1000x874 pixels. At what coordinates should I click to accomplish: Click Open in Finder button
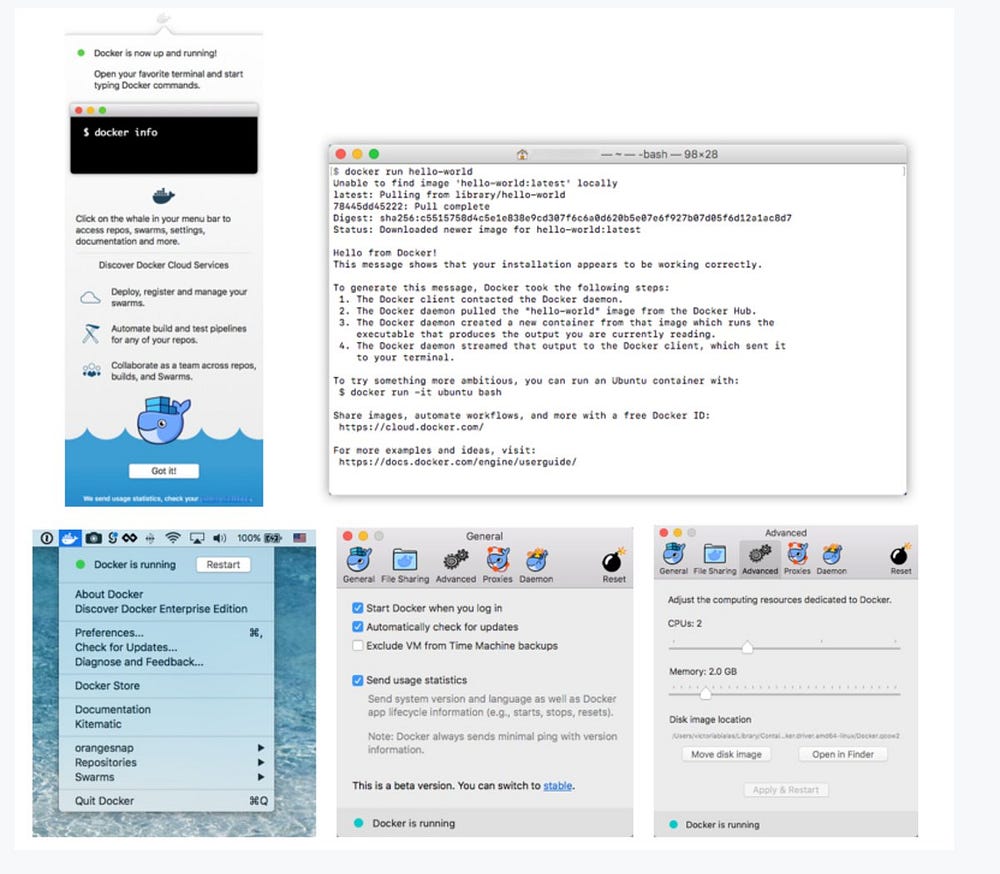842,754
